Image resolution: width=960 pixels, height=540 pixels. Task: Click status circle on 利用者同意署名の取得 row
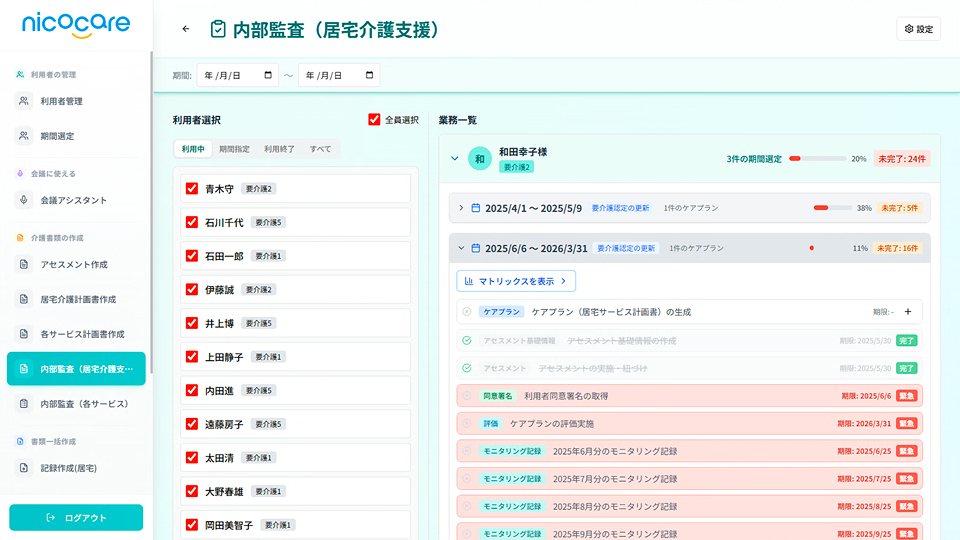coord(467,396)
